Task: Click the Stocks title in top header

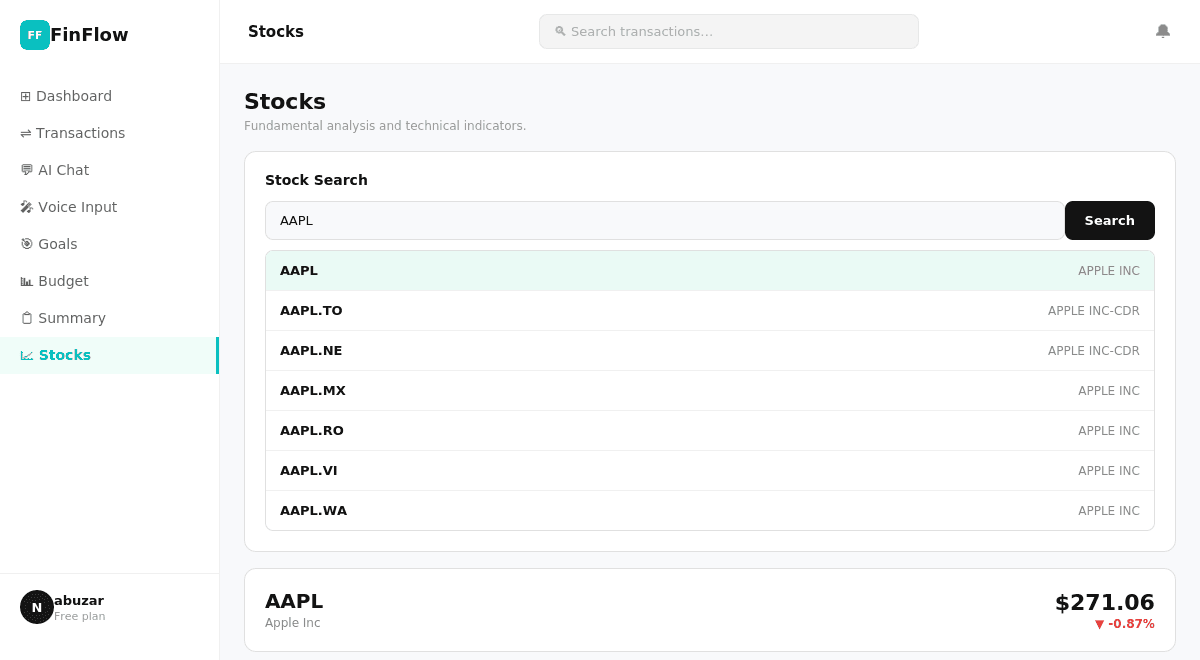Action: [x=276, y=32]
